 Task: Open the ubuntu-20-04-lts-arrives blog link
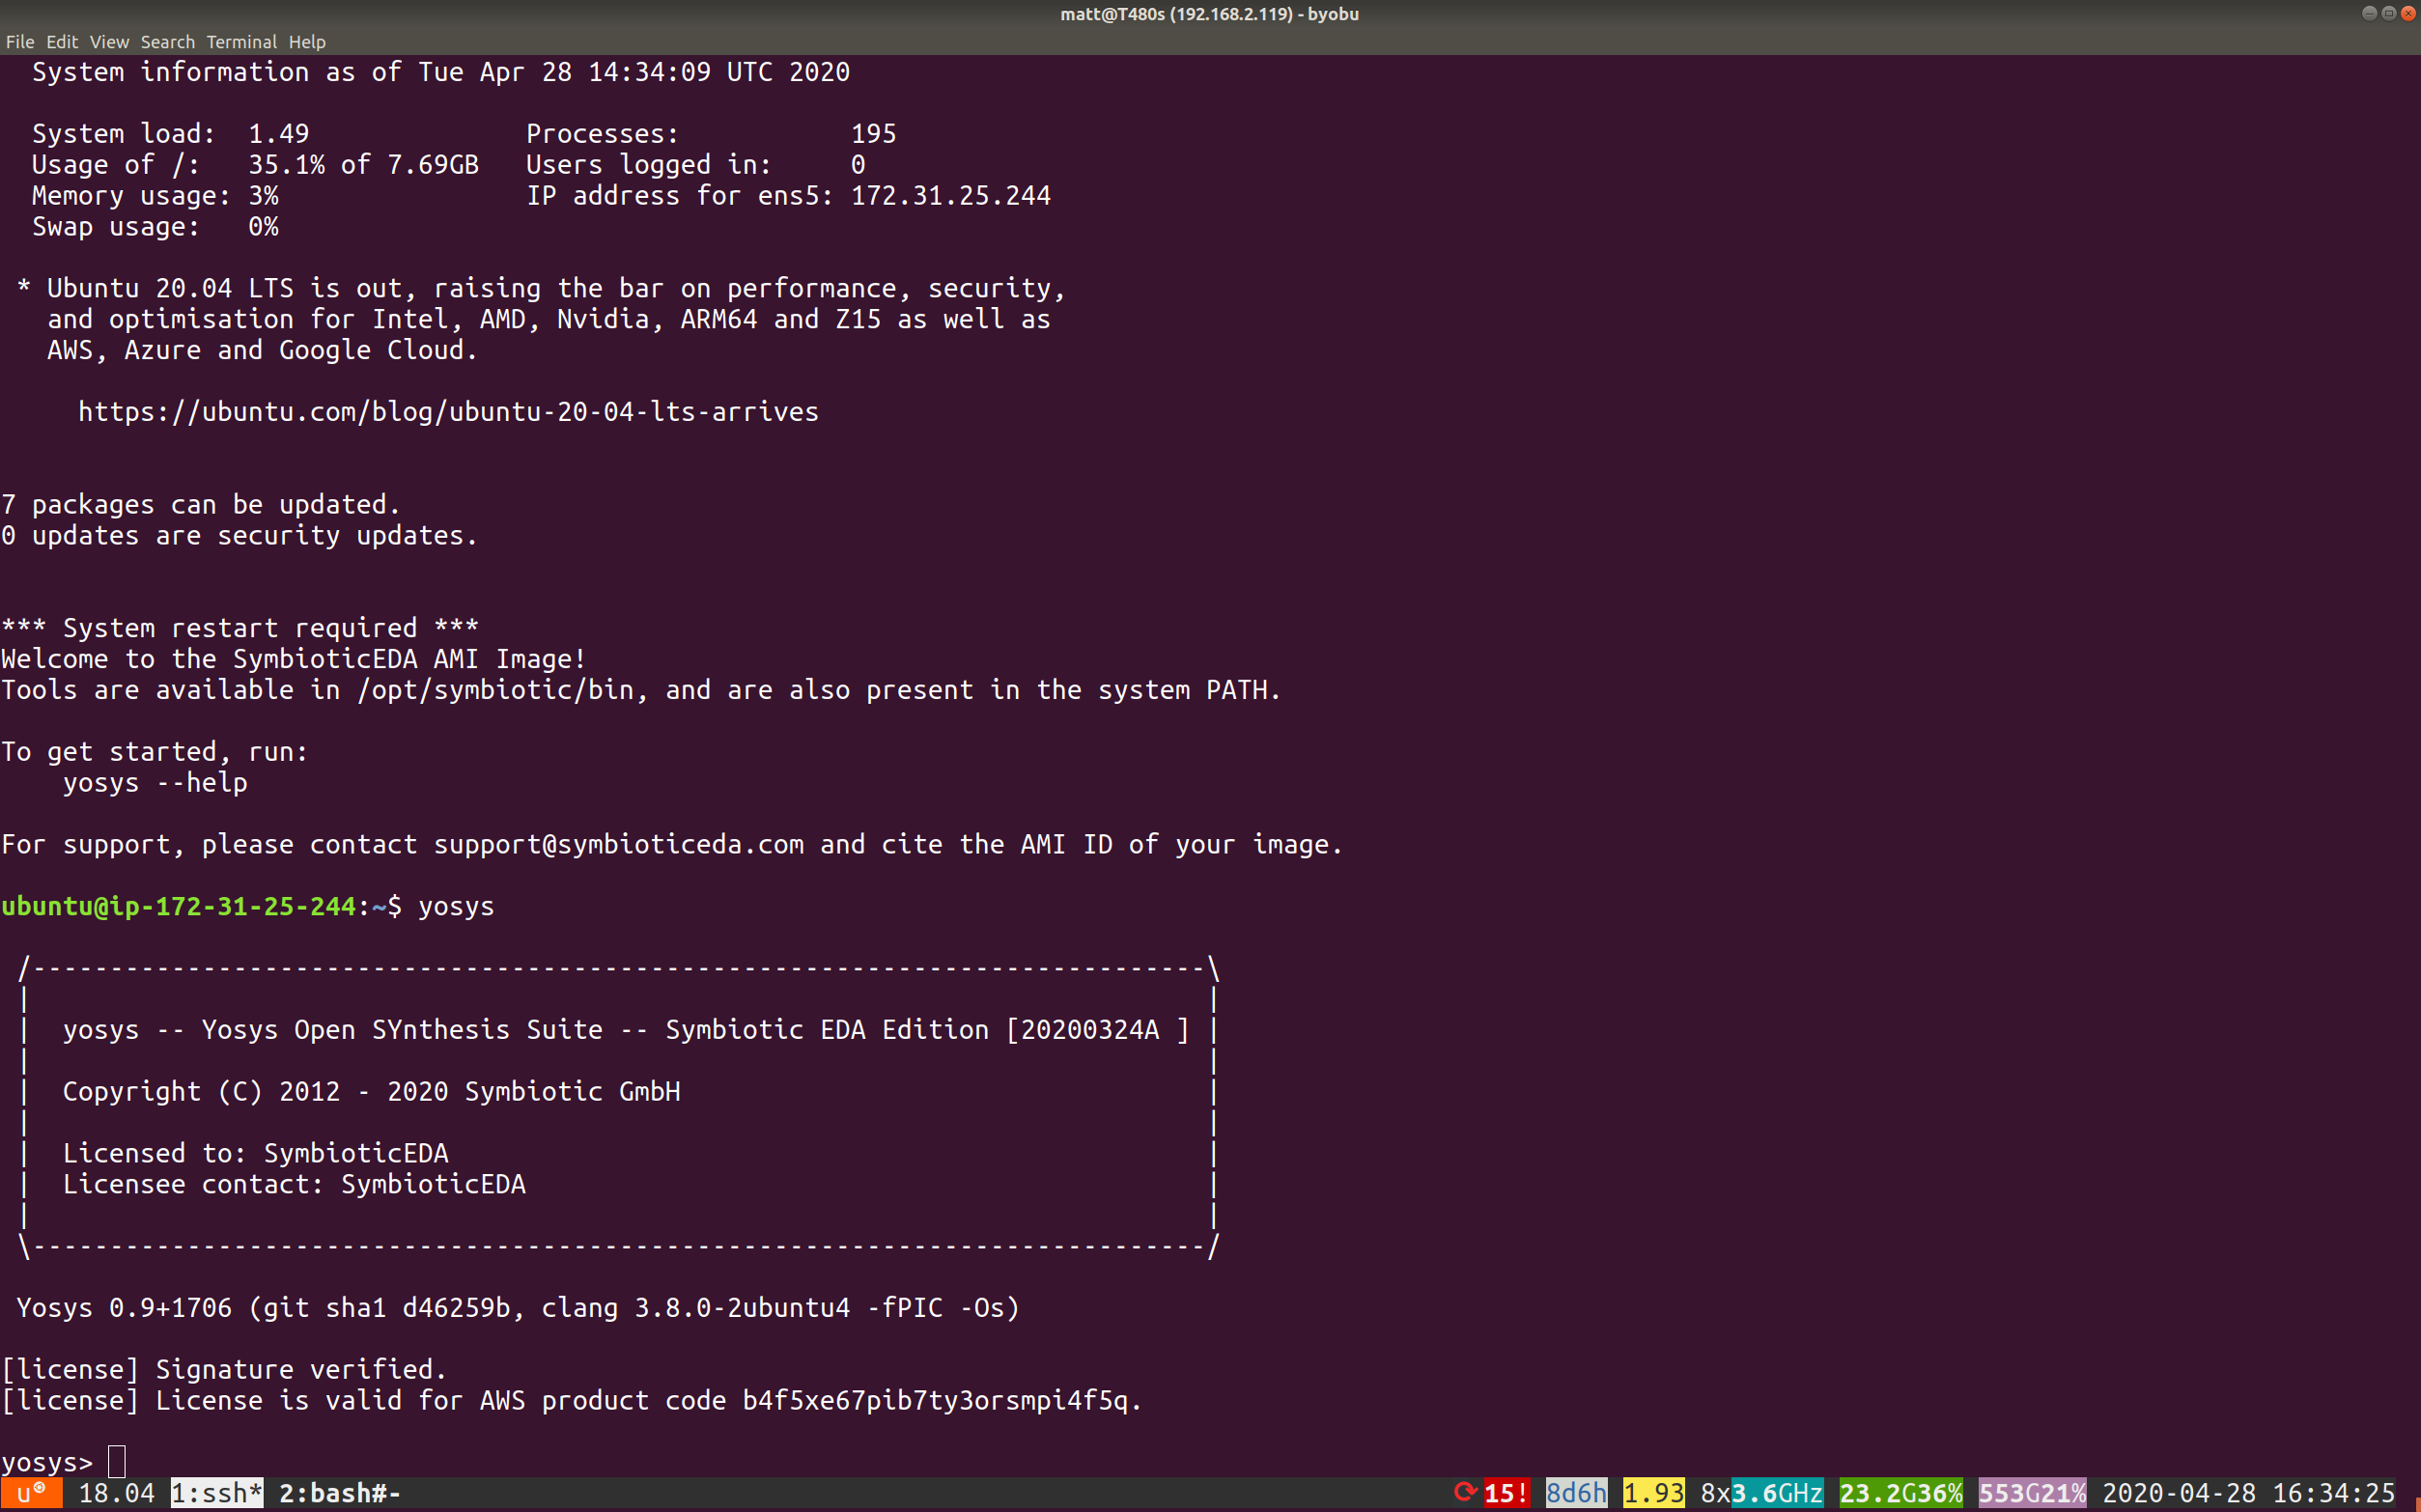(x=448, y=412)
